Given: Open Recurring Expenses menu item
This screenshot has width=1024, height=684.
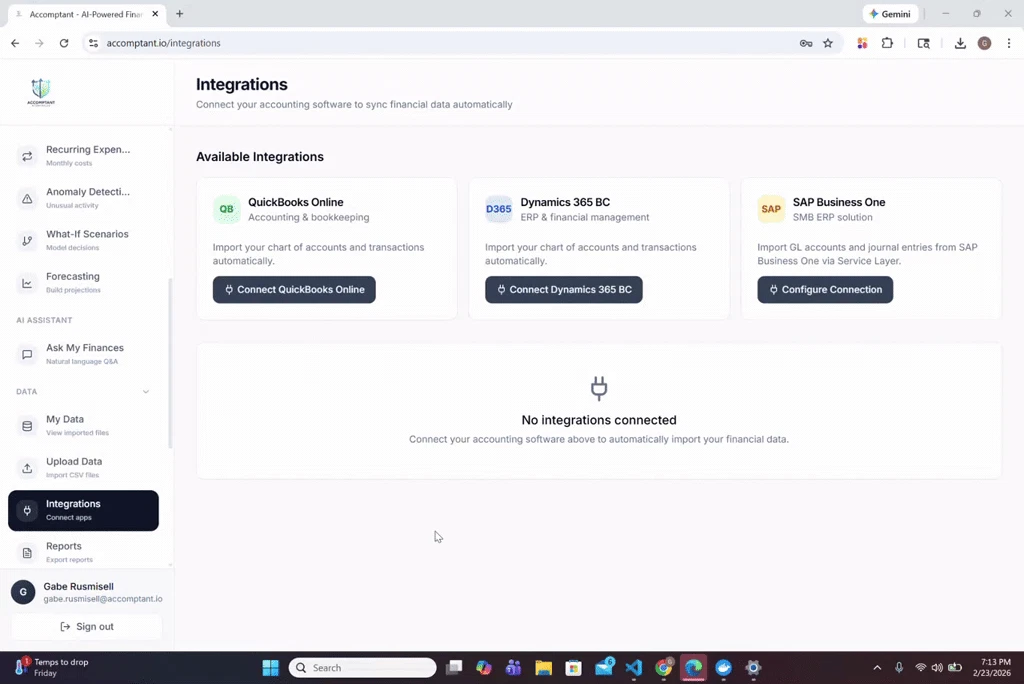Looking at the screenshot, I should (x=83, y=156).
